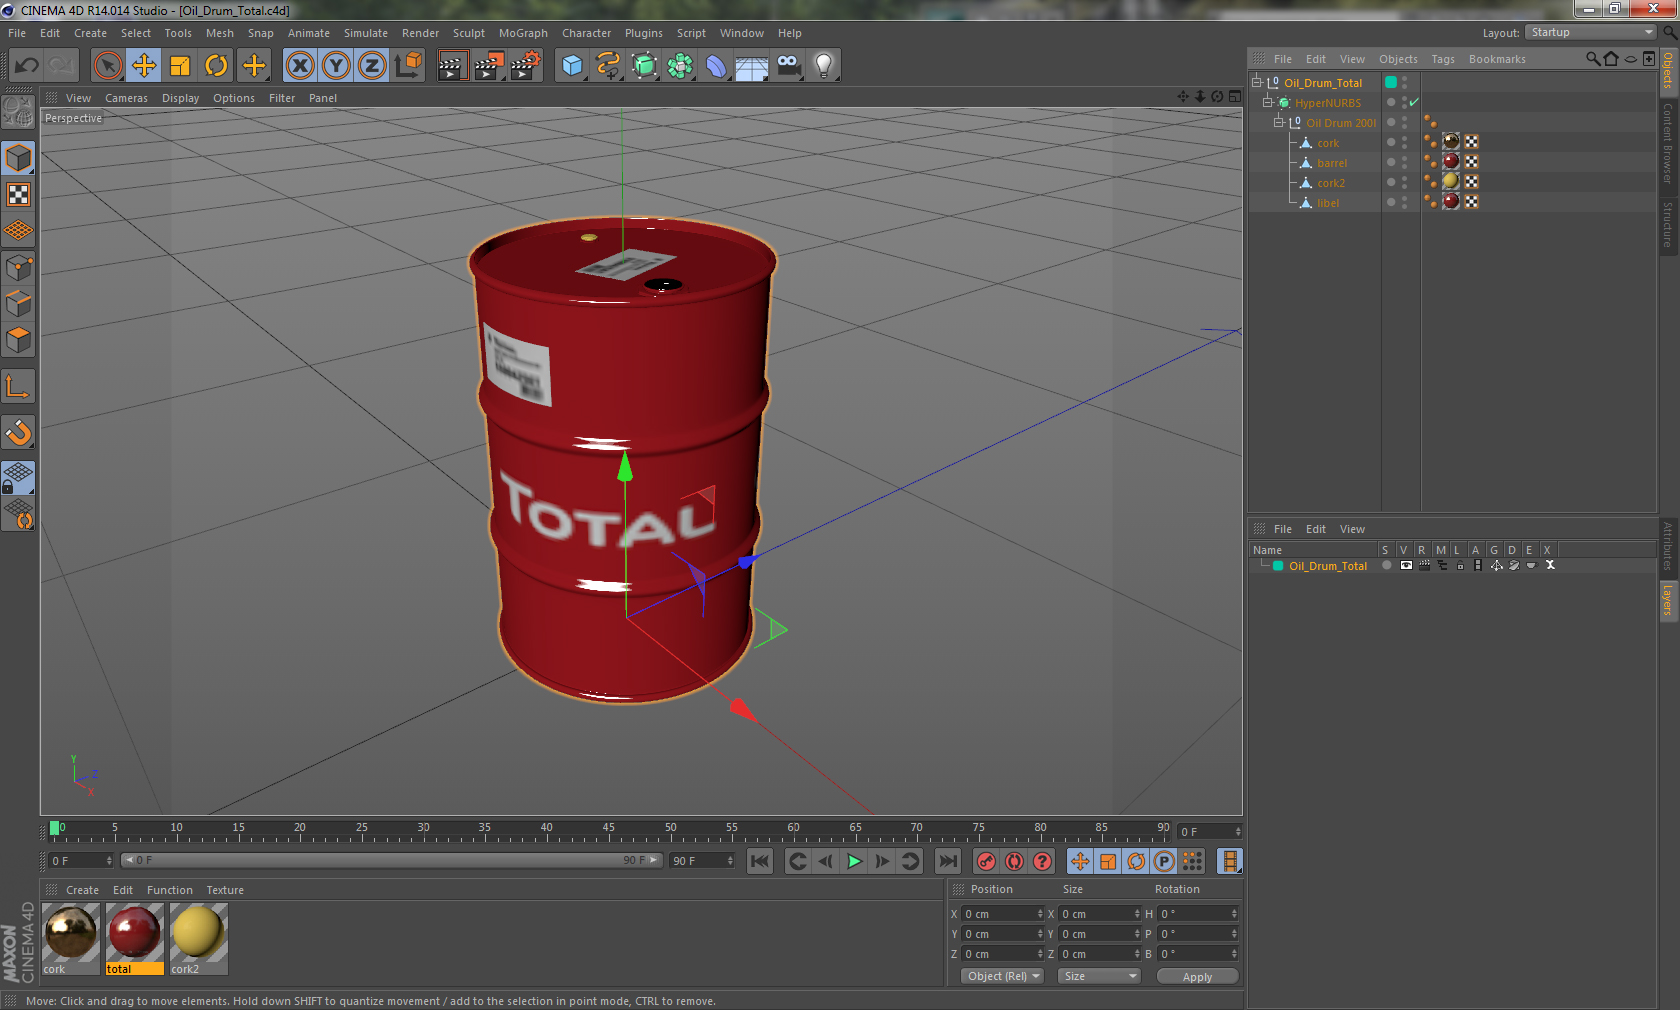This screenshot has width=1680, height=1010.
Task: Click the Undo arrow icon
Action: pos(27,66)
